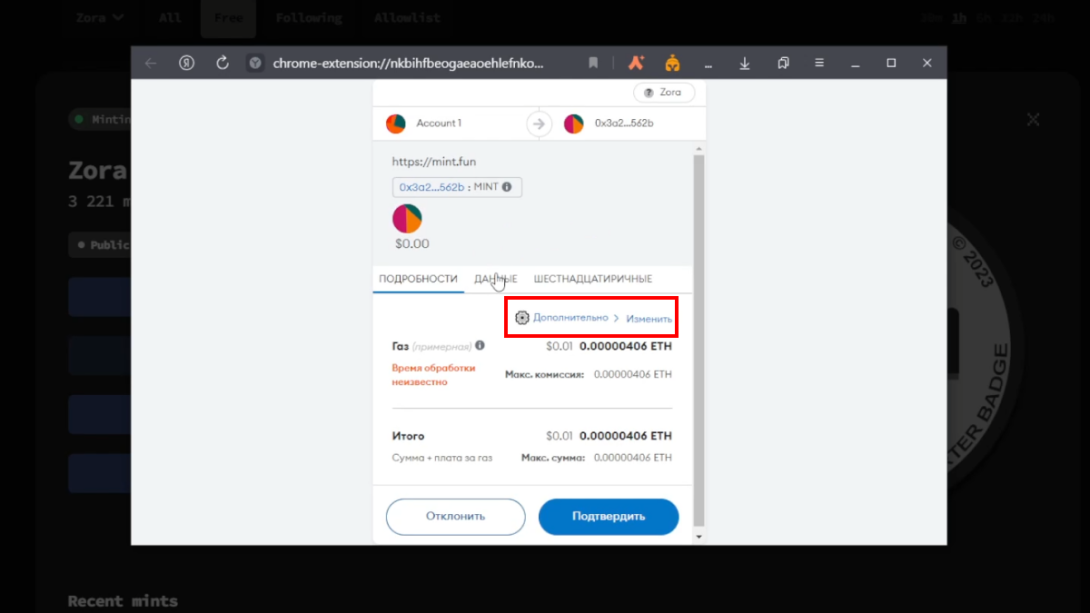Select the All filter in background page
This screenshot has width=1090, height=613.
click(170, 18)
